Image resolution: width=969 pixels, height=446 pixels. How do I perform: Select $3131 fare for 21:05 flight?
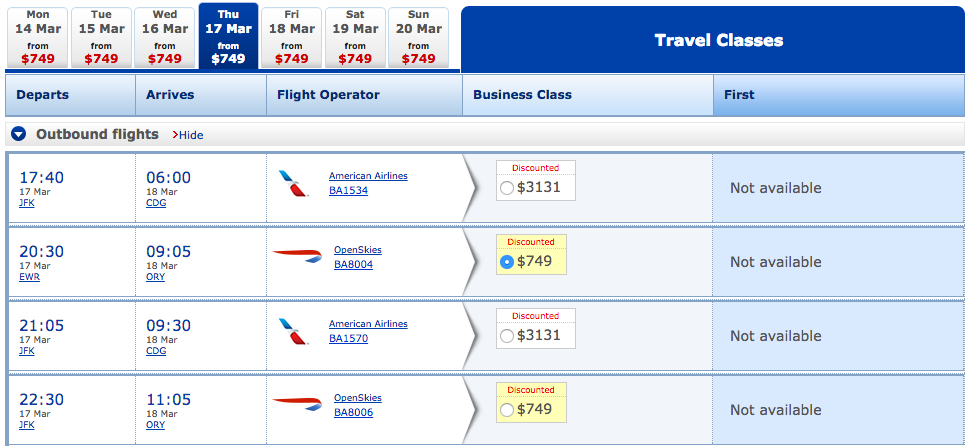(x=506, y=336)
